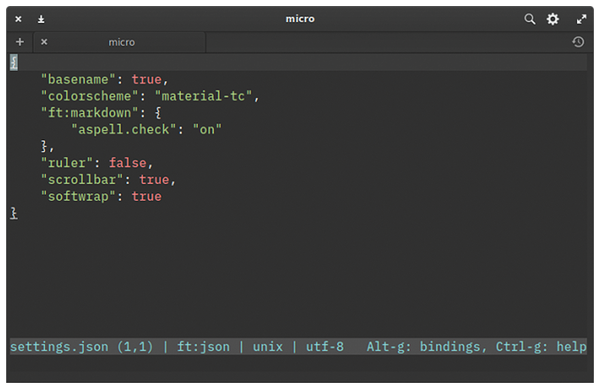This screenshot has width=600, height=389.
Task: Click the download arrow icon in the header
Action: pyautogui.click(x=41, y=19)
